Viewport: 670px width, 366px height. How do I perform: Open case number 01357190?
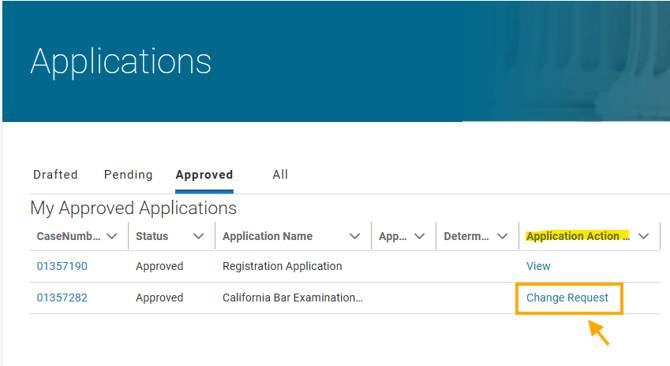(x=62, y=266)
